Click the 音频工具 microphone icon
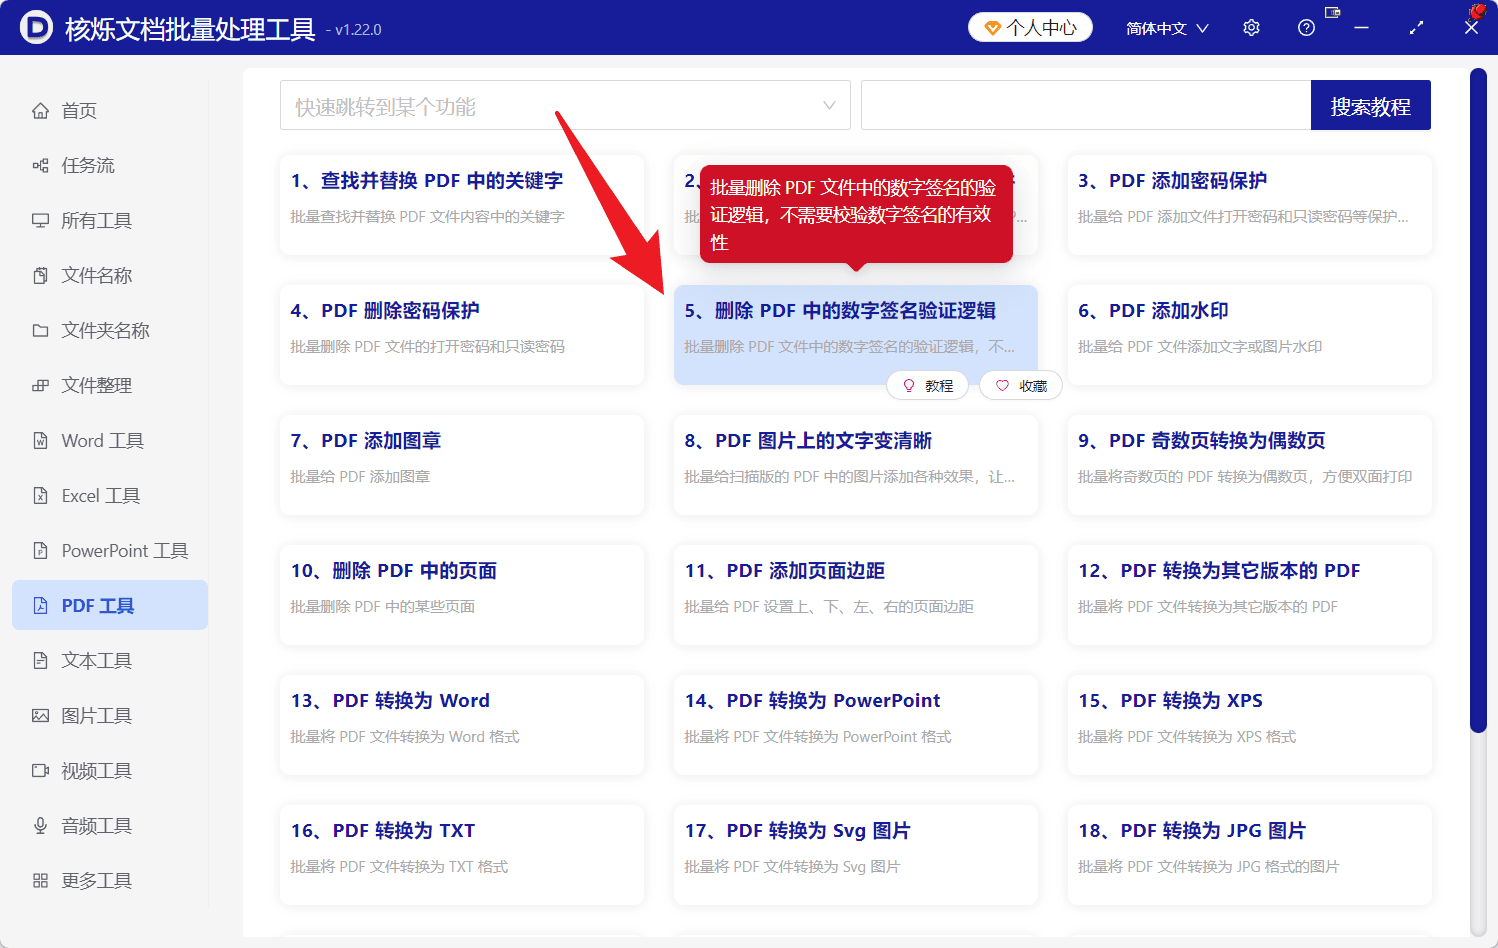The height and width of the screenshot is (948, 1498). click(x=40, y=826)
